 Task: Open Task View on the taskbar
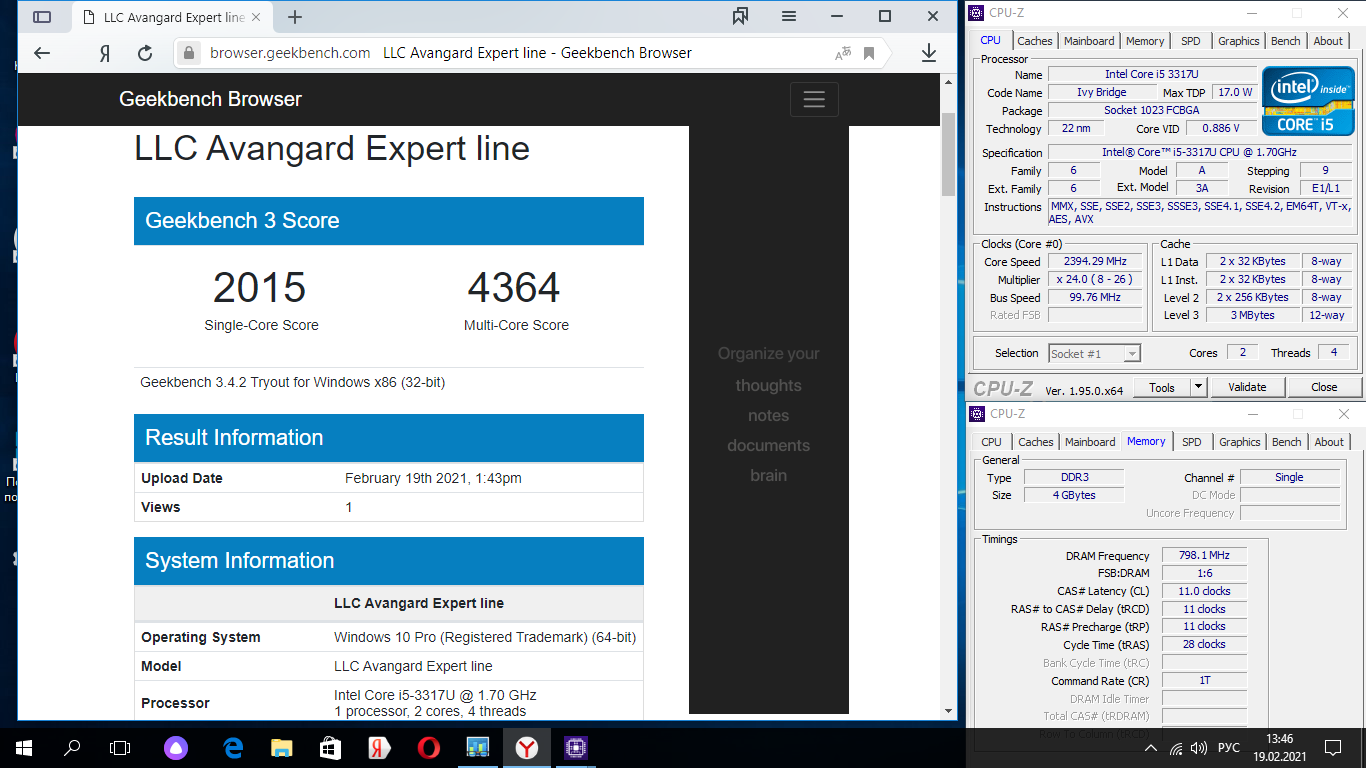(120, 747)
